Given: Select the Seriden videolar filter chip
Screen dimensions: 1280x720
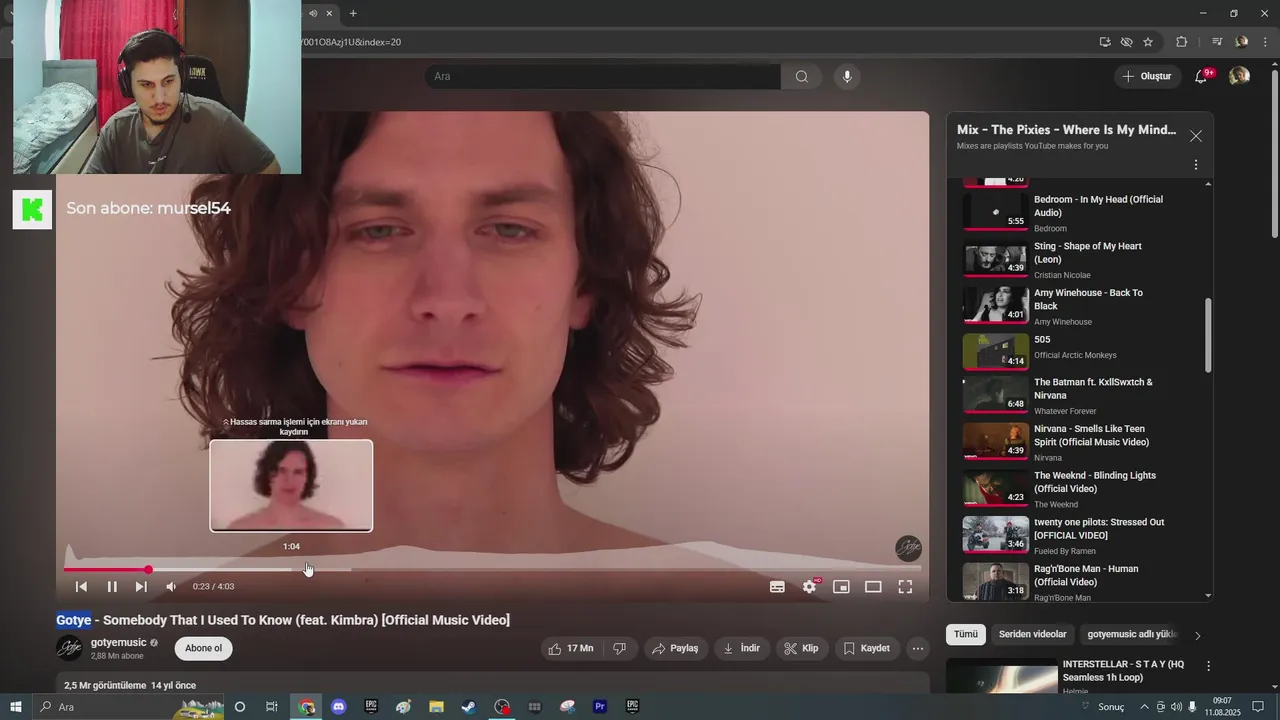Looking at the screenshot, I should (x=1032, y=634).
